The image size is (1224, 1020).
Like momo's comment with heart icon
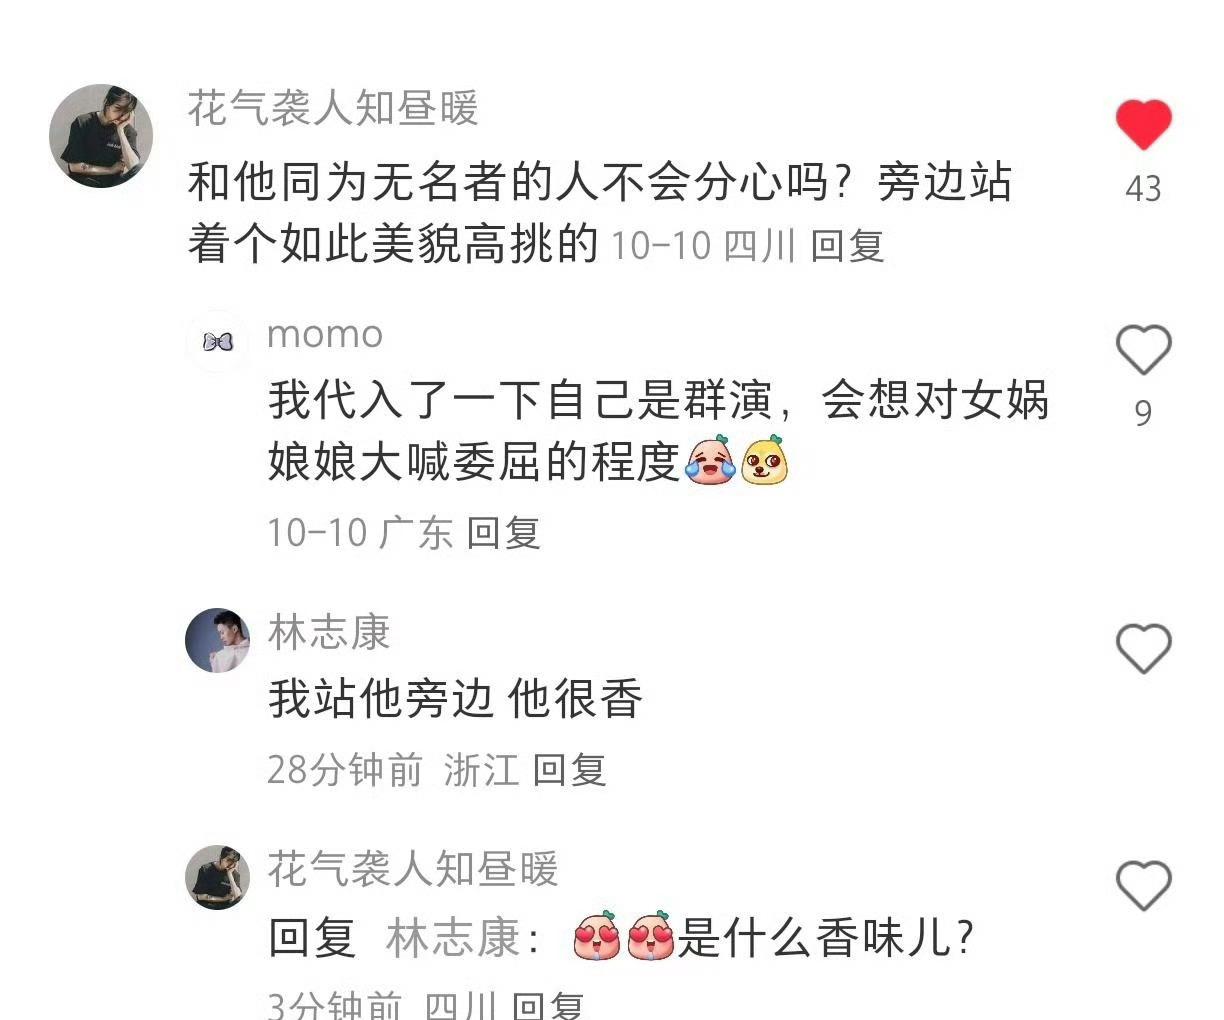coord(1143,350)
